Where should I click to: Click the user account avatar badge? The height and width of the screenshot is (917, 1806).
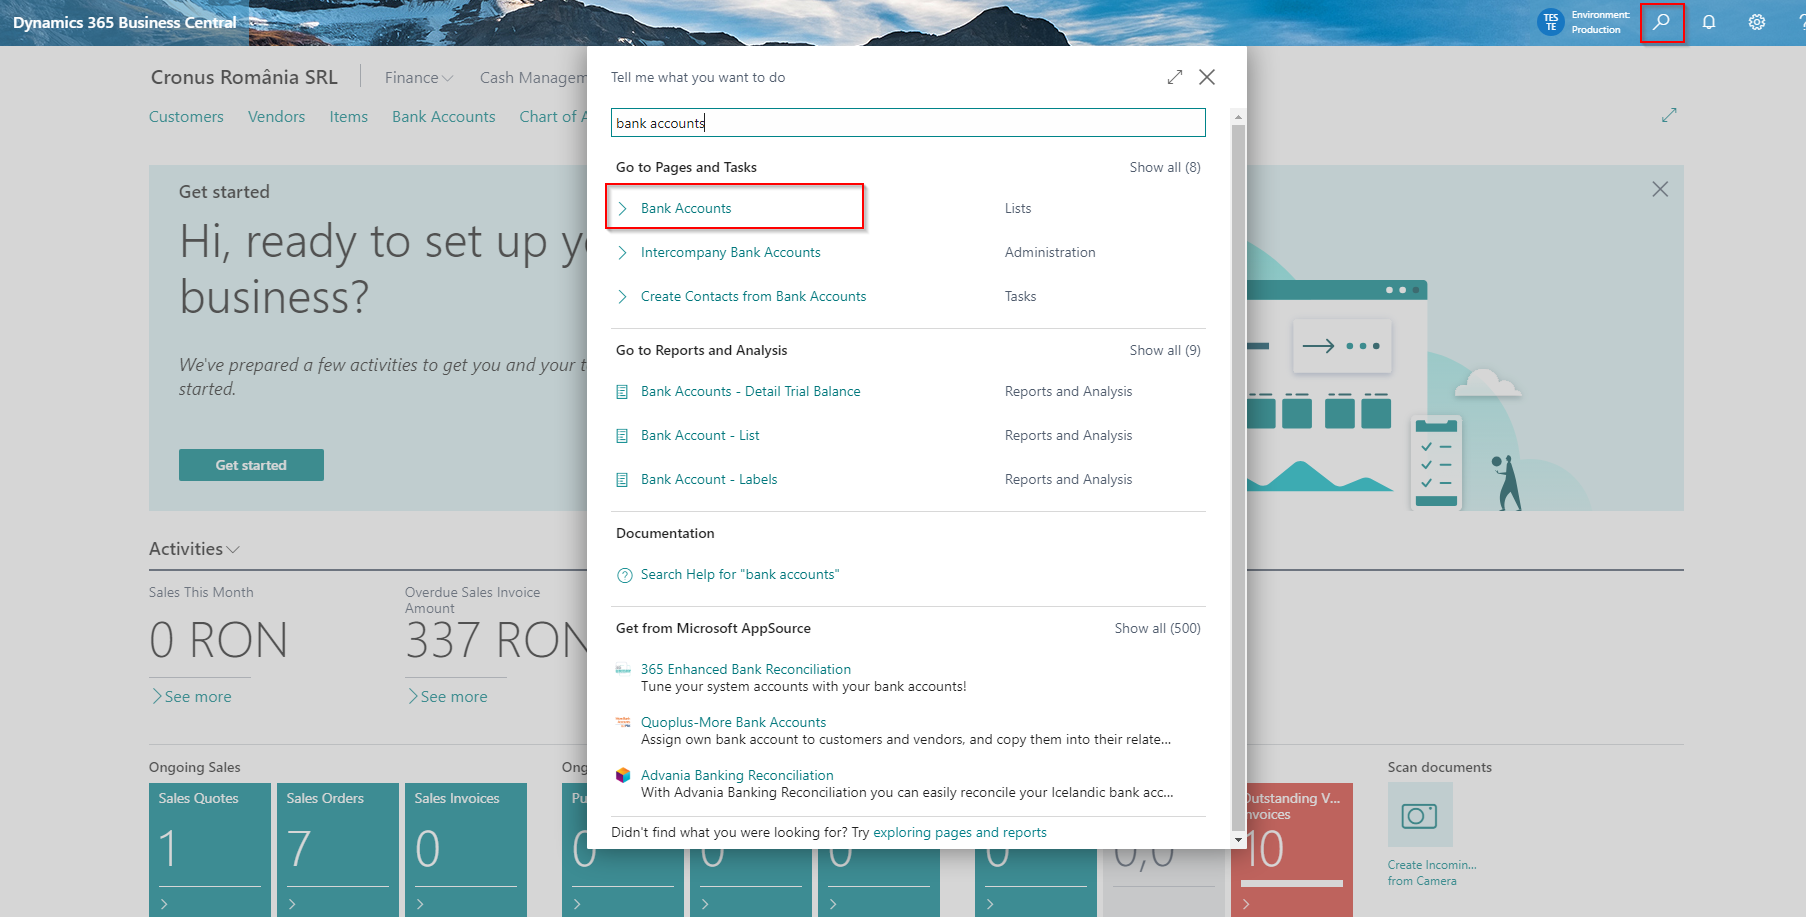click(x=1550, y=22)
